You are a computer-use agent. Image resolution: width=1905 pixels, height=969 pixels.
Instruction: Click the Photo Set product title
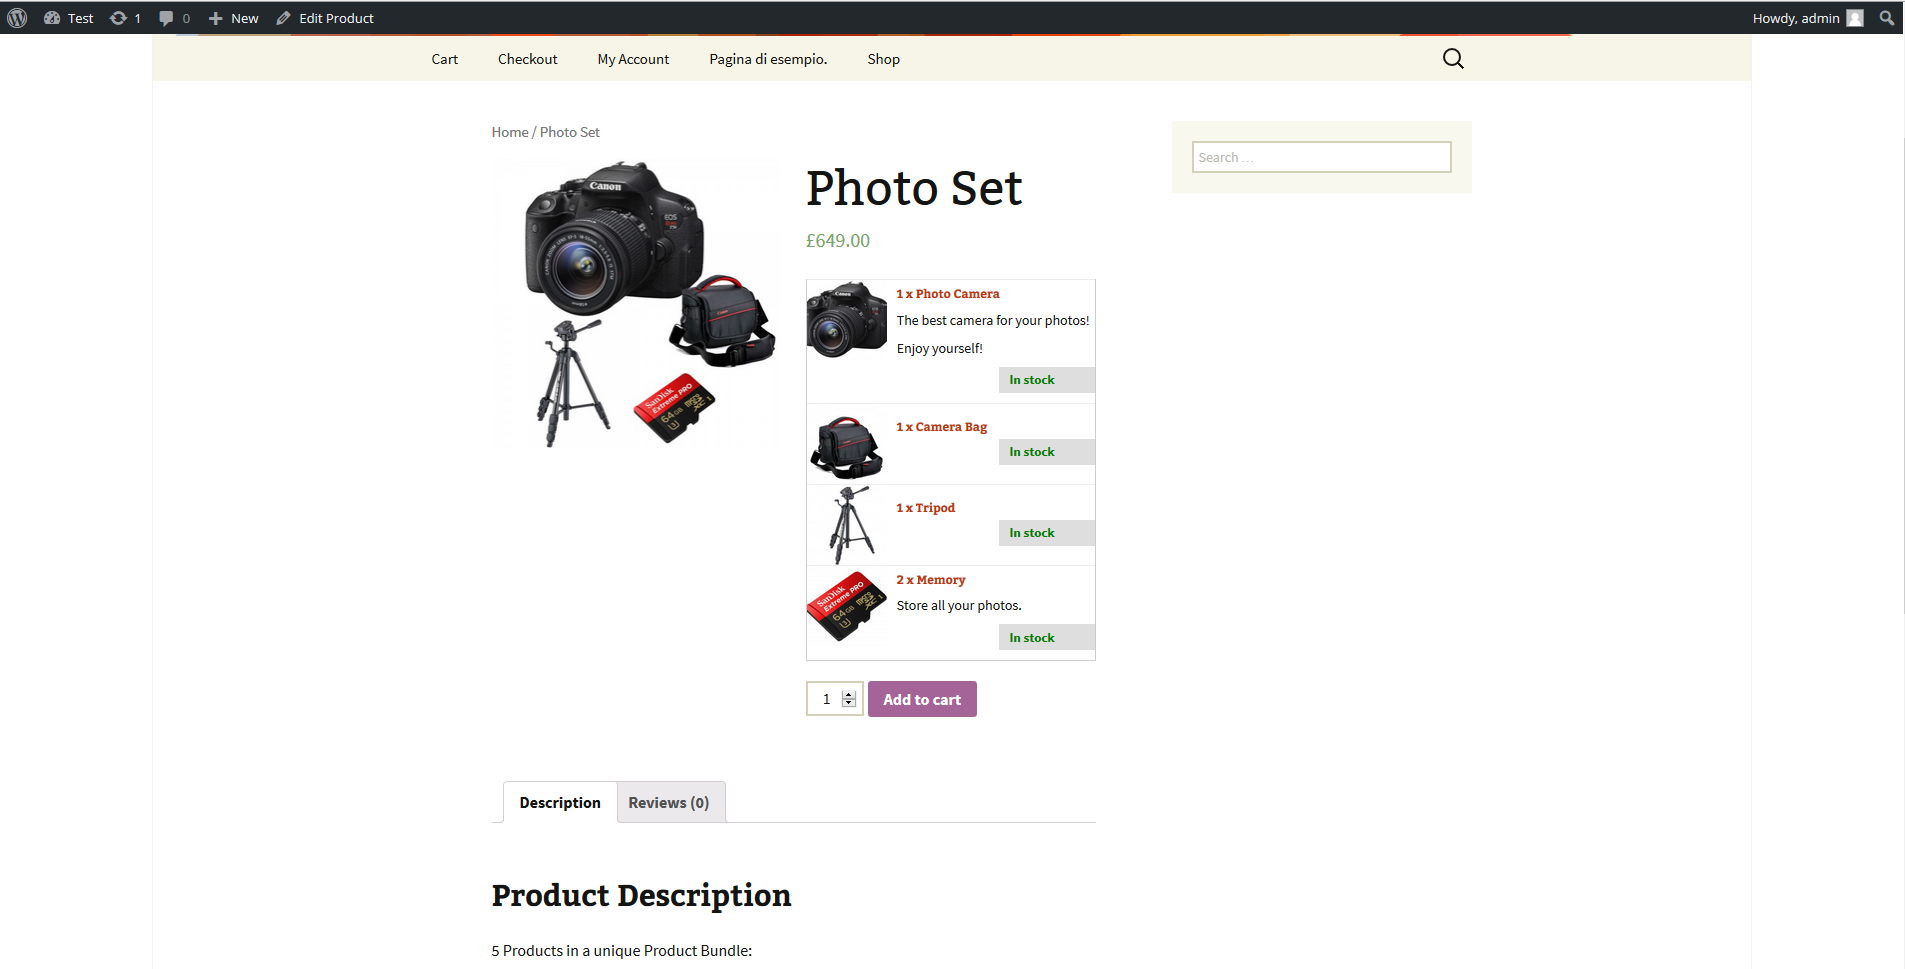pyautogui.click(x=914, y=188)
